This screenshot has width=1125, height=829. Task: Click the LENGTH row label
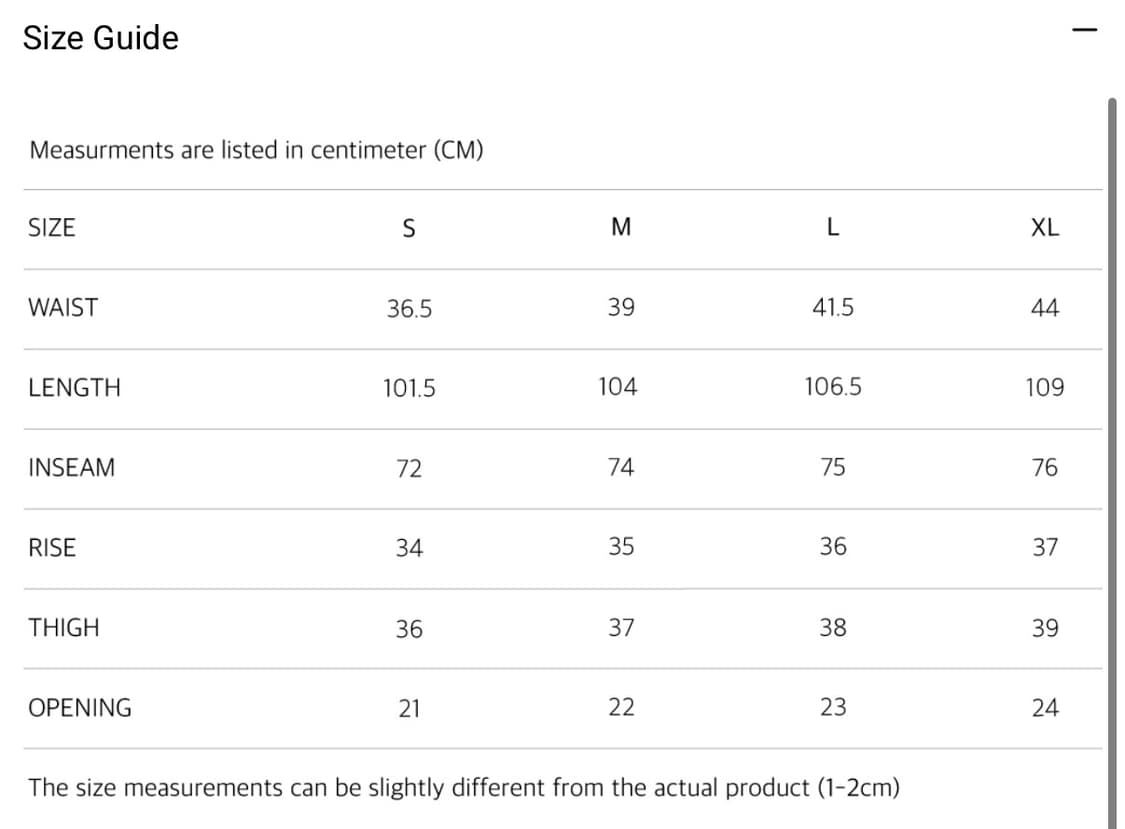click(x=75, y=388)
